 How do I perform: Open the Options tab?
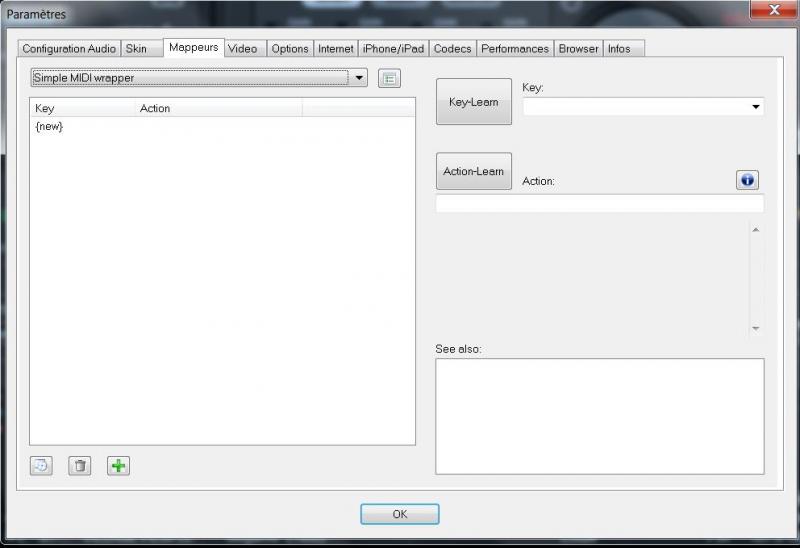(290, 48)
